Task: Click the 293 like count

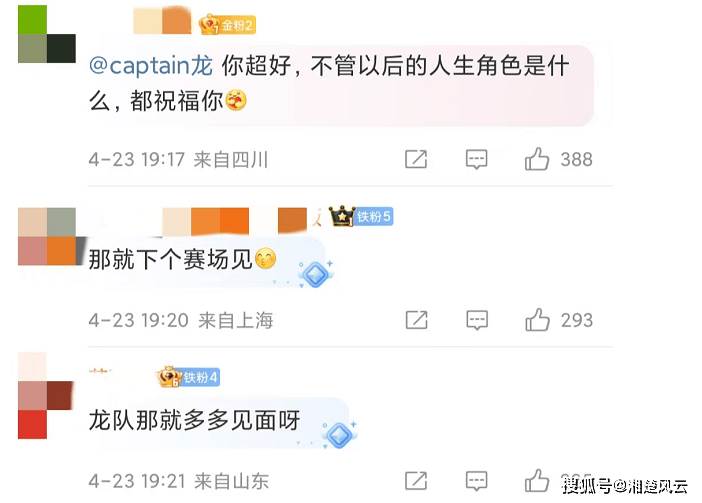Action: [577, 320]
